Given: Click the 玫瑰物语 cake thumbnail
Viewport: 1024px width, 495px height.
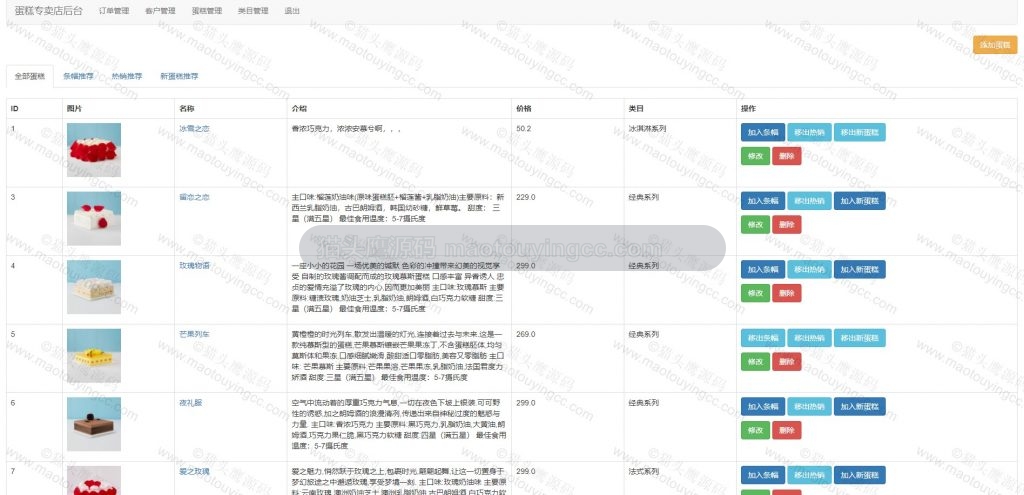Looking at the screenshot, I should (93, 287).
